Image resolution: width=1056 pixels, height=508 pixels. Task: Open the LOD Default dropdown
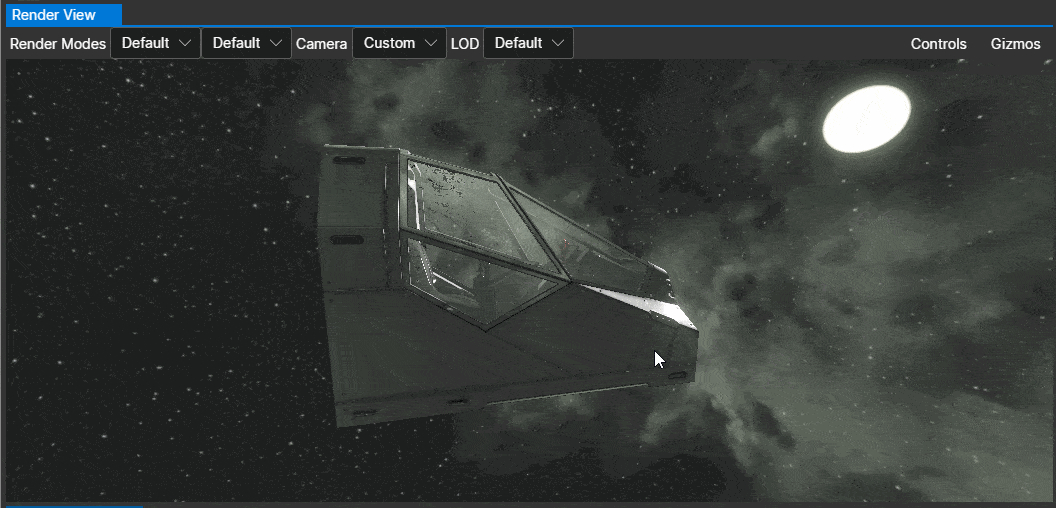click(529, 43)
